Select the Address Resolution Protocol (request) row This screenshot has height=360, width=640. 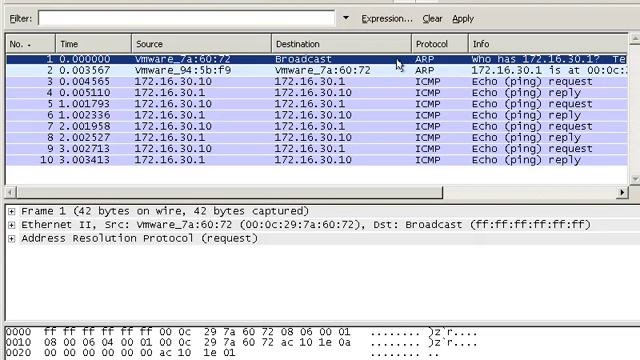coord(140,238)
